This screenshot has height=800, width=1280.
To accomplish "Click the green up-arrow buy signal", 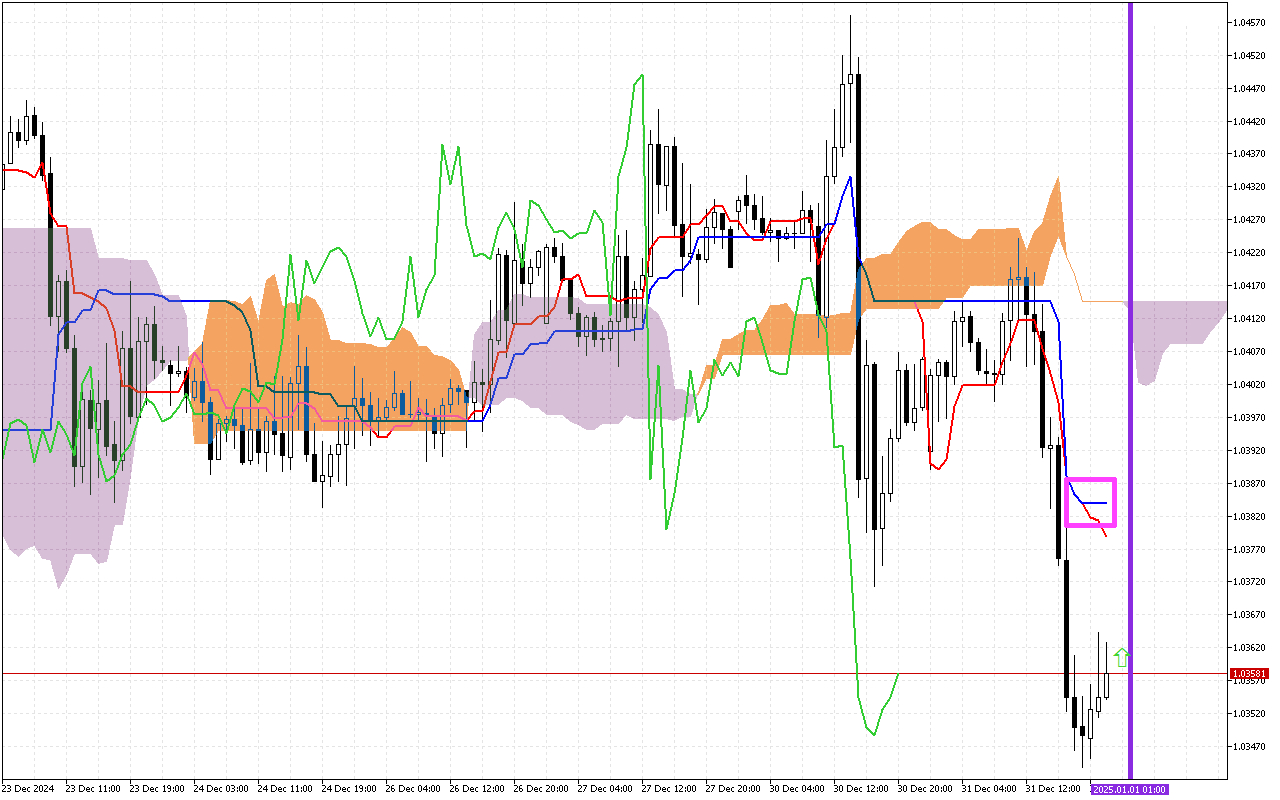I will click(x=1122, y=657).
